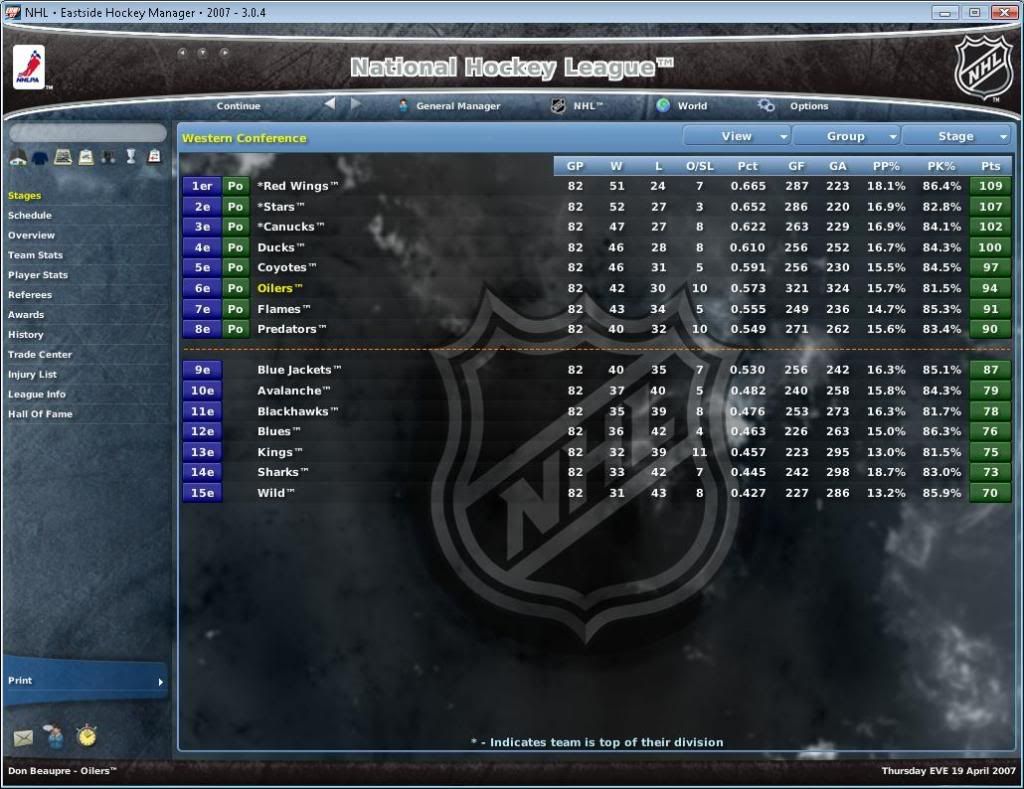Screen dimensions: 1024x789
Task: Open the trophy shortcut icon
Action: [131, 156]
